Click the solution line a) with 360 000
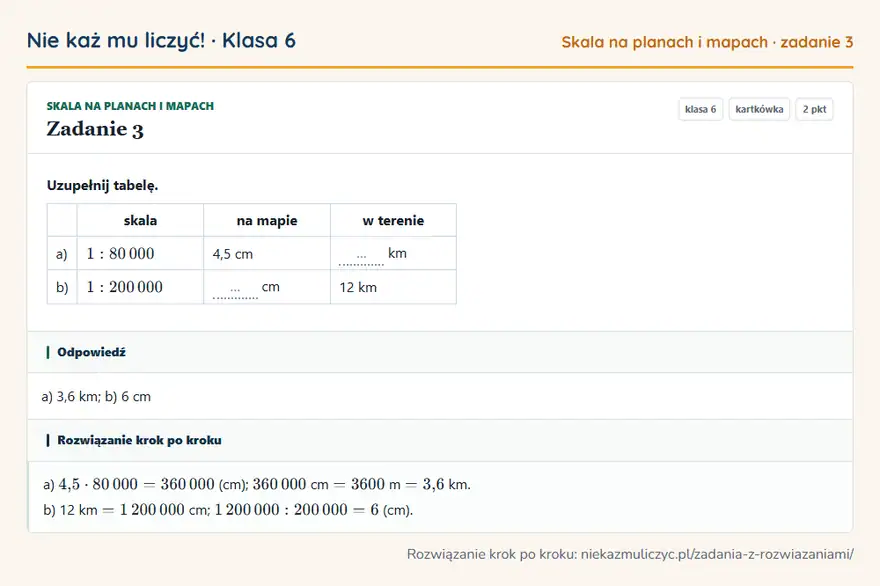This screenshot has width=880, height=586. [x=257, y=484]
